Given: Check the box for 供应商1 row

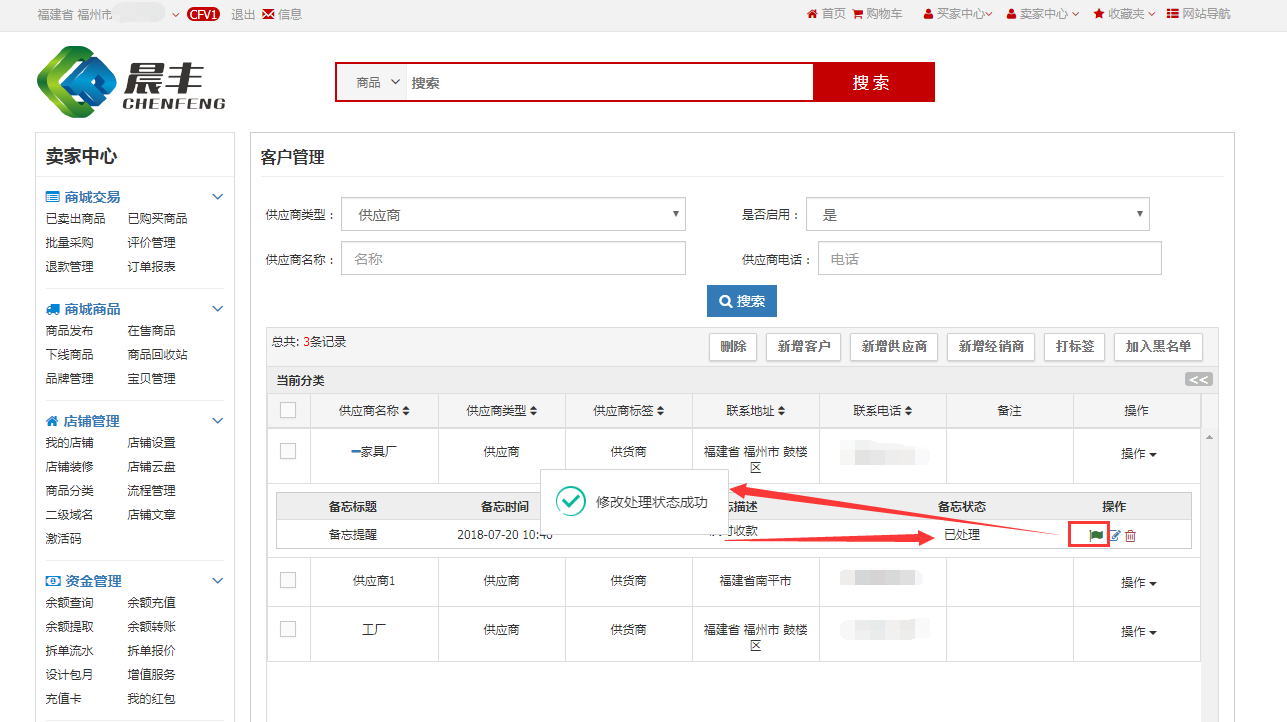Looking at the screenshot, I should pos(288,580).
